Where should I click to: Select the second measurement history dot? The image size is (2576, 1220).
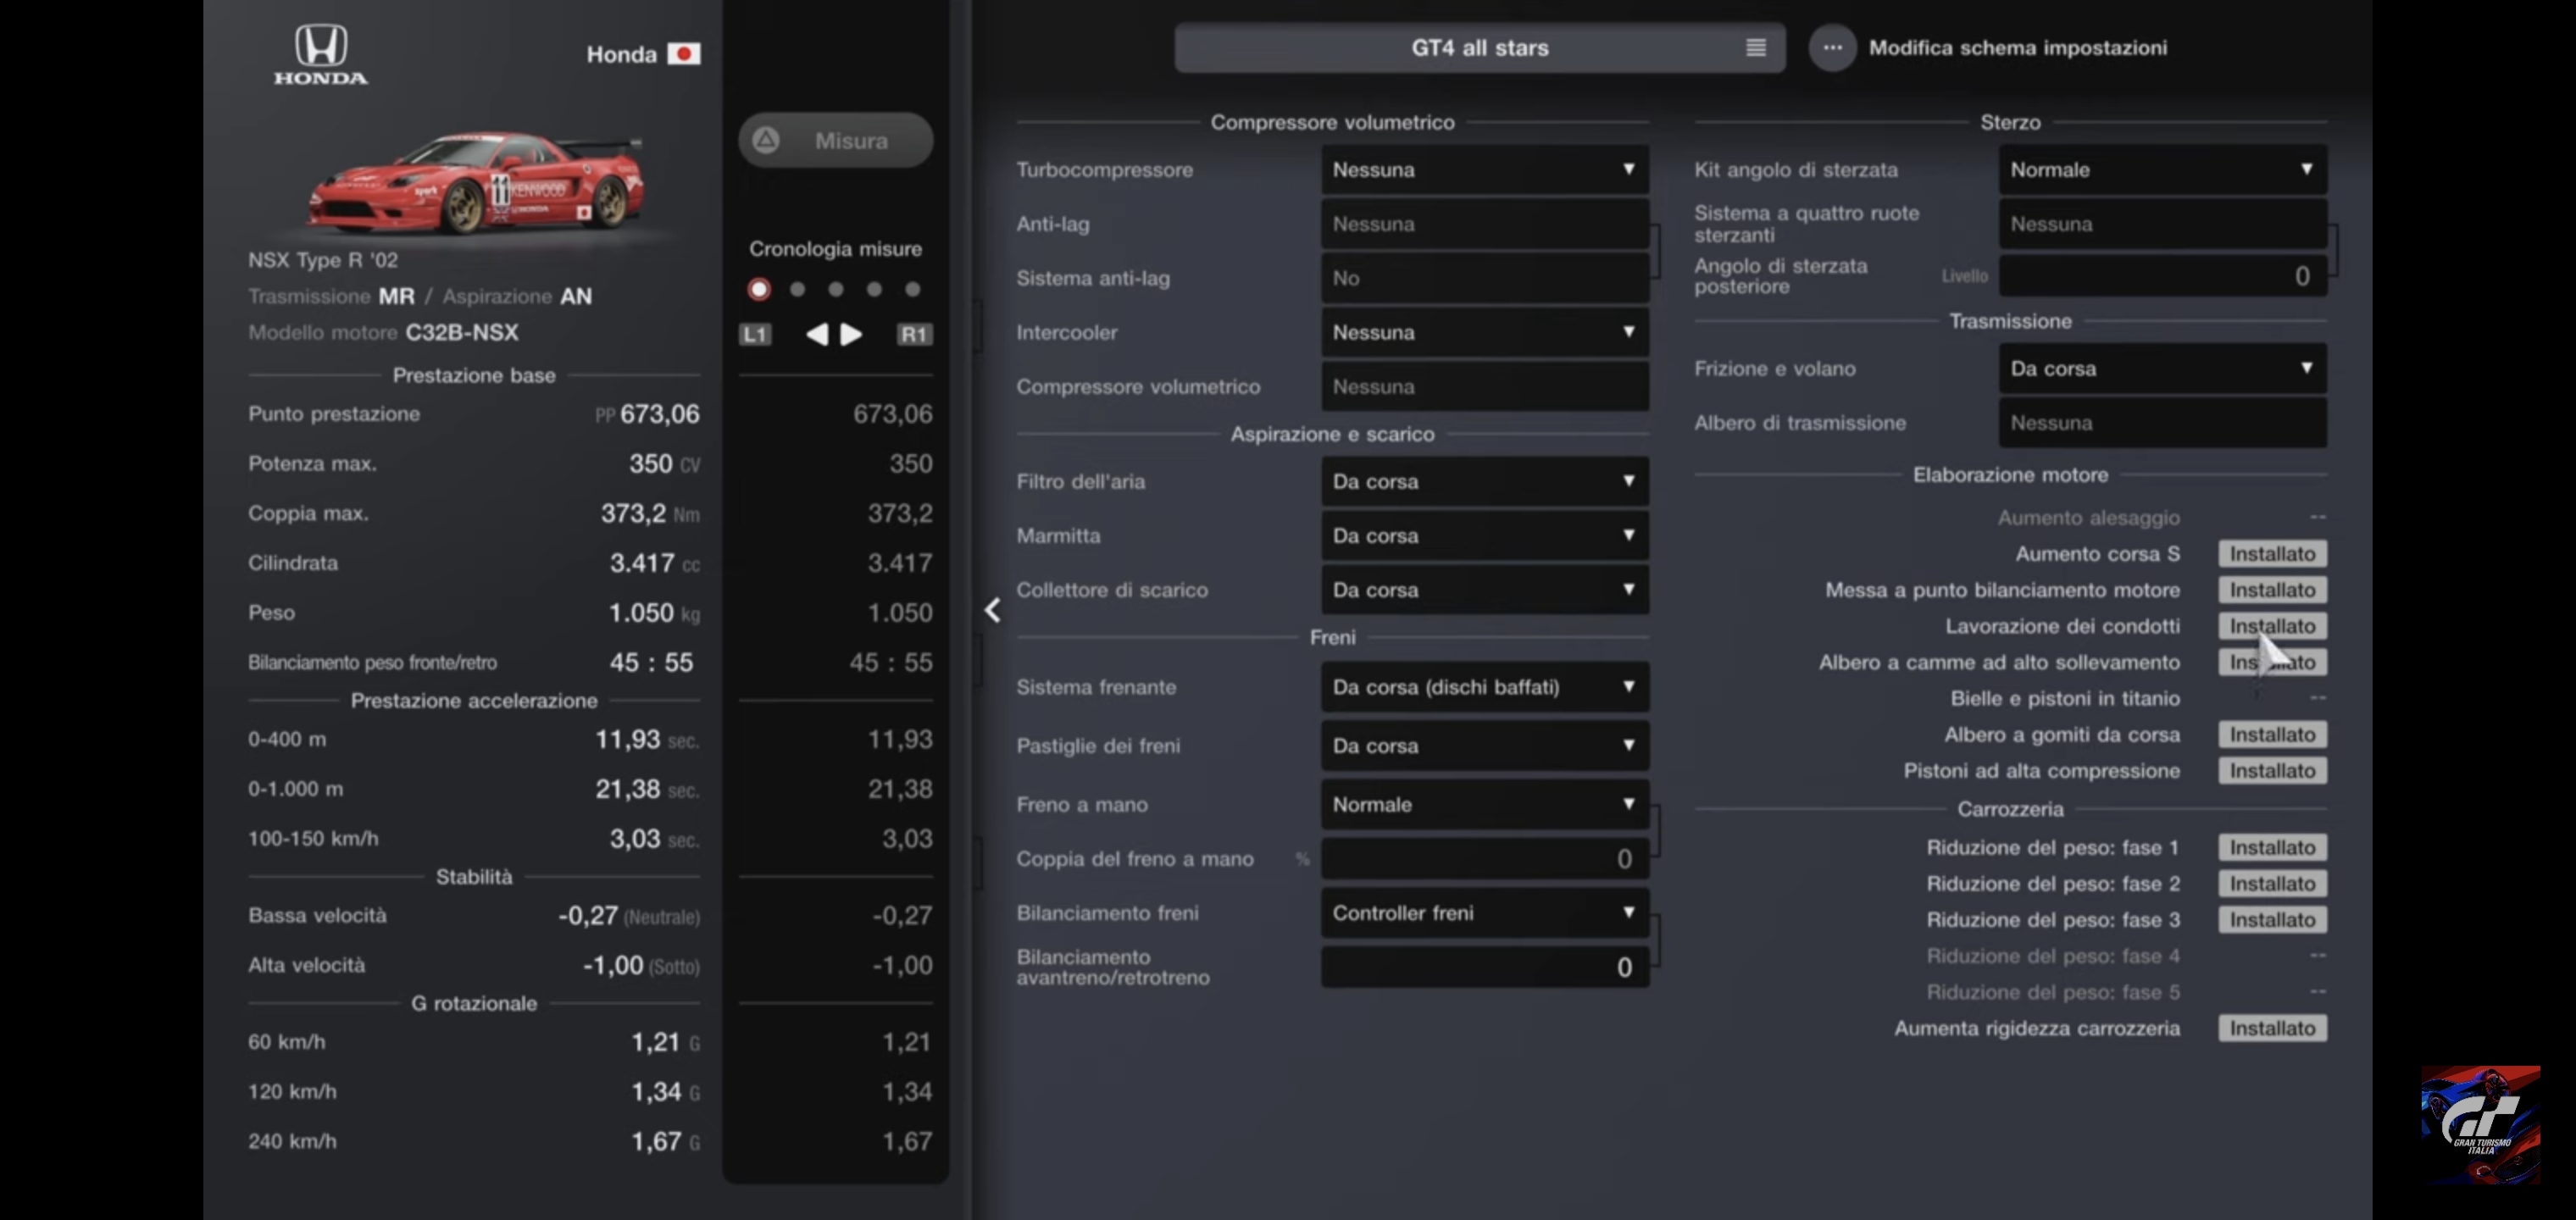797,290
